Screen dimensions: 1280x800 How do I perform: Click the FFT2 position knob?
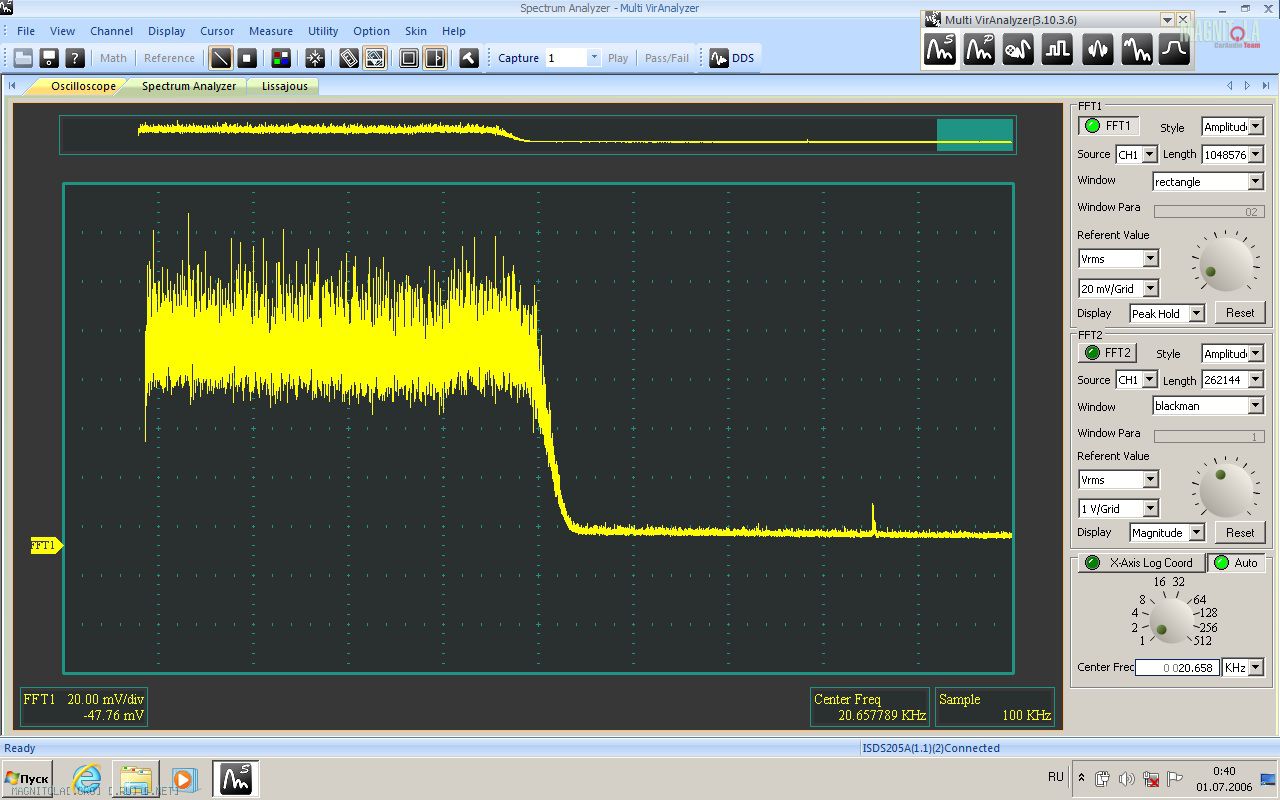(1224, 488)
